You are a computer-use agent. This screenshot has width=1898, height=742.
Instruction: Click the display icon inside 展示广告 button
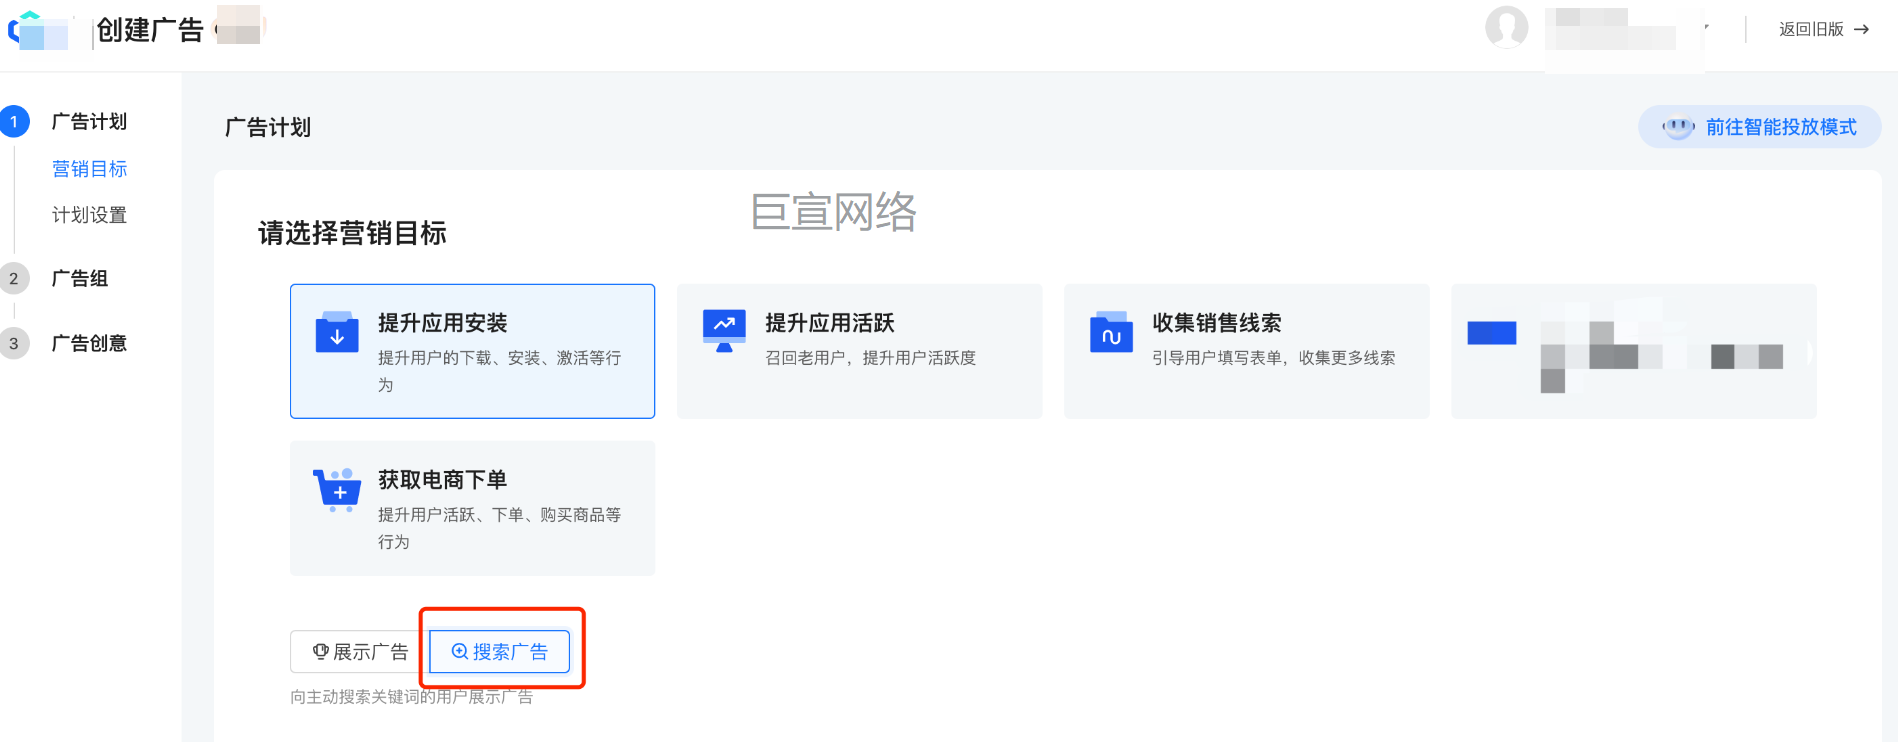320,651
